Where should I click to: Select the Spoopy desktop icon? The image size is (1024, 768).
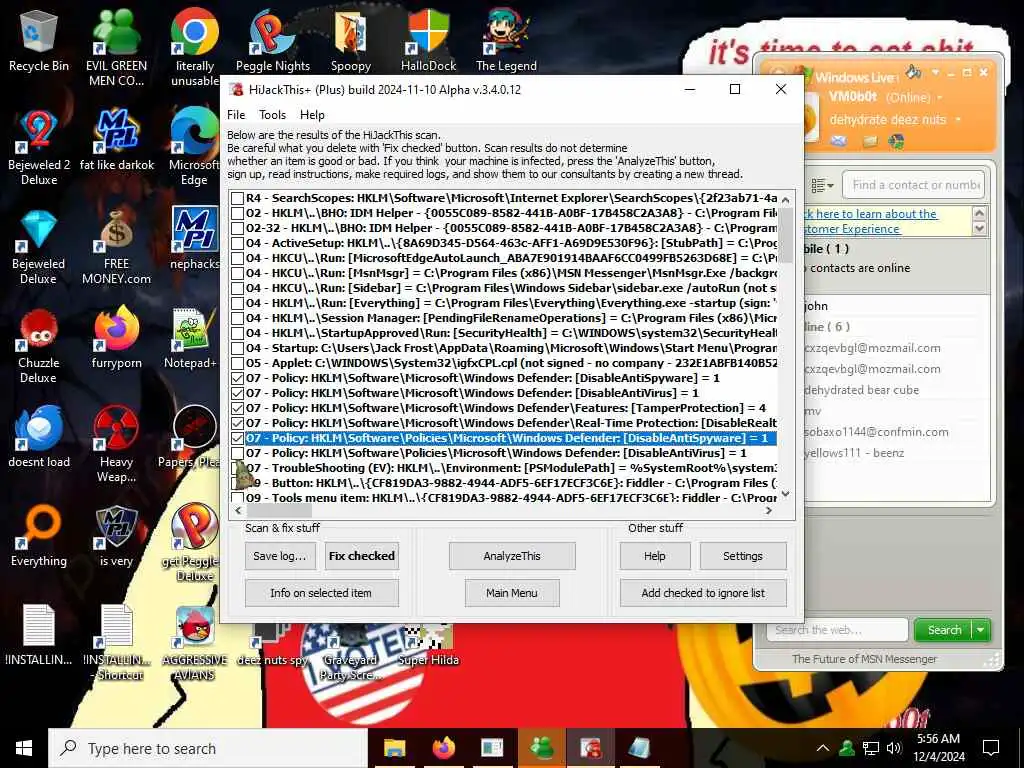[x=351, y=42]
